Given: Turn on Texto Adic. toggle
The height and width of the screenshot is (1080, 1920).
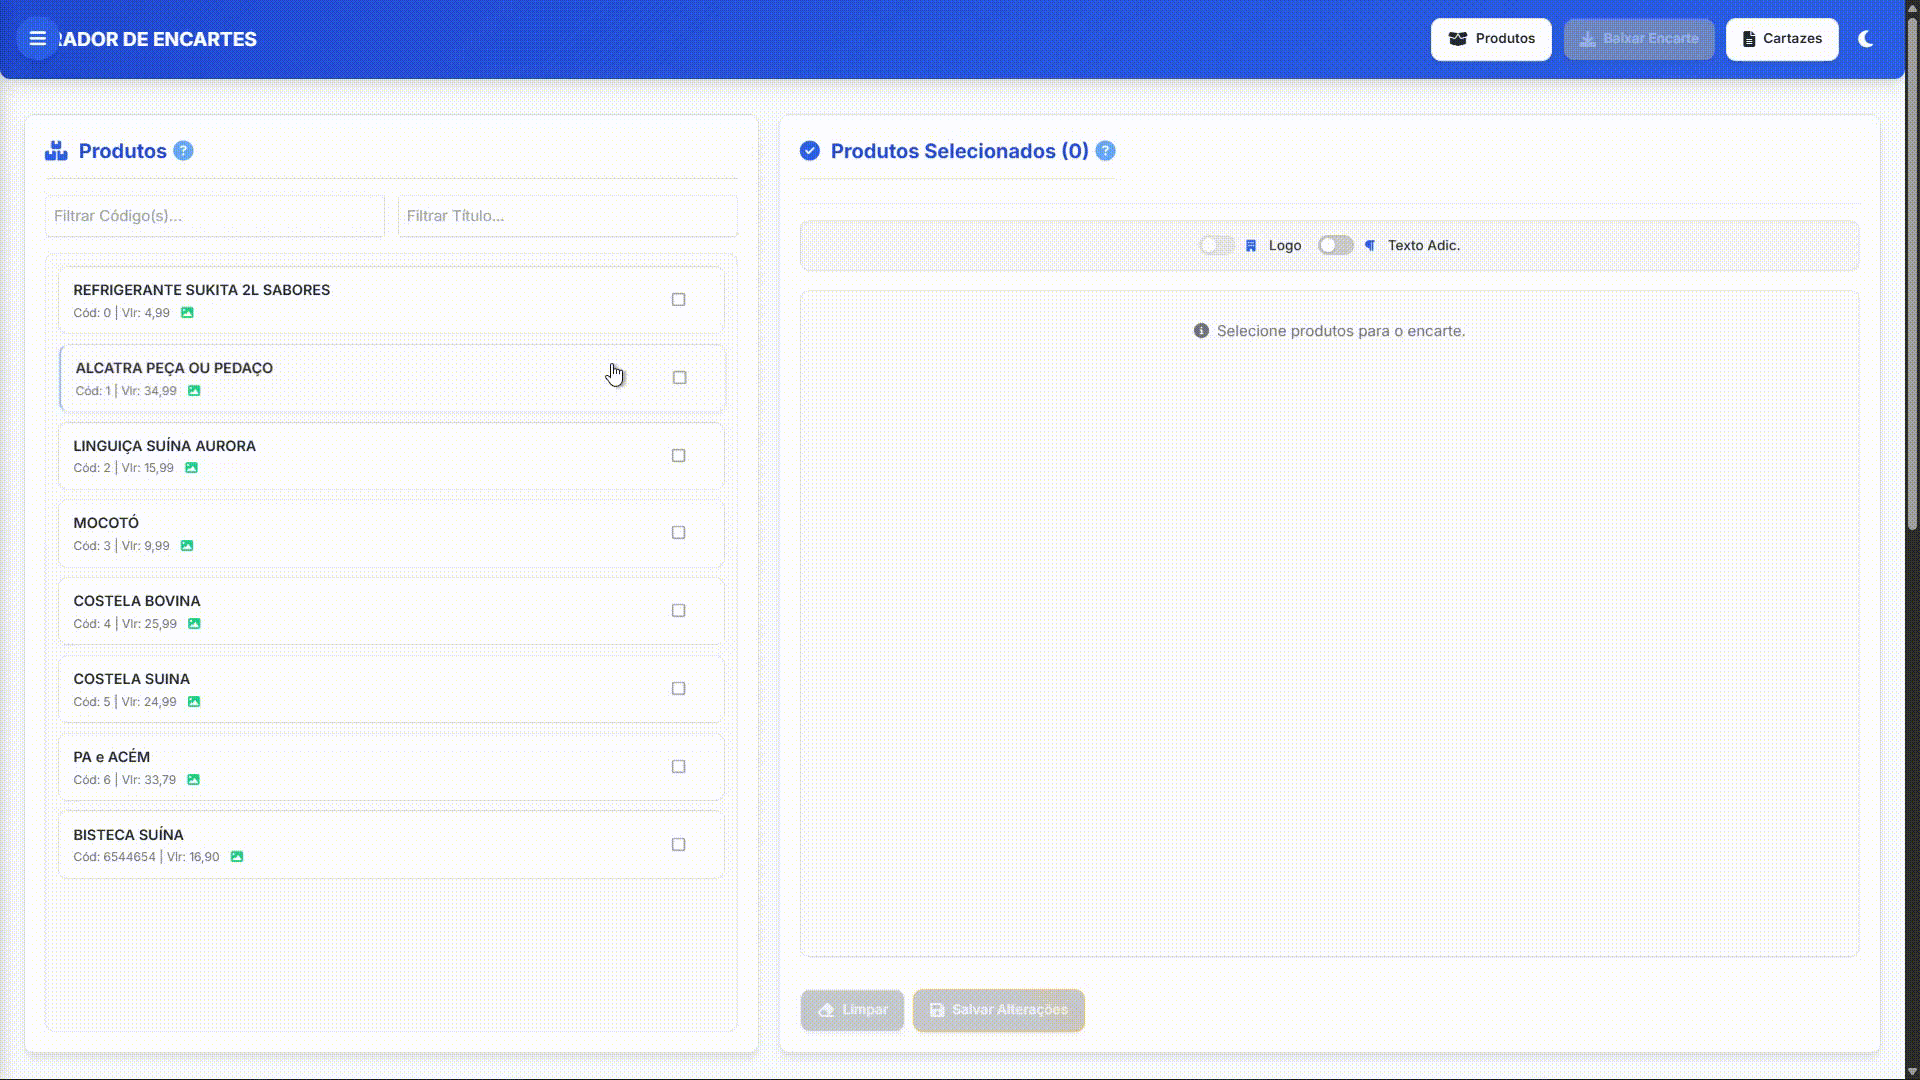Looking at the screenshot, I should 1335,245.
